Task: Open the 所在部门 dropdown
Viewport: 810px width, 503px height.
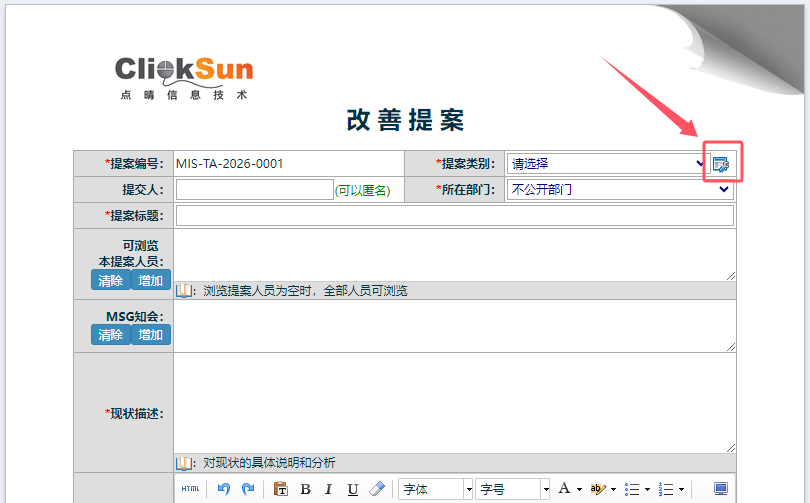Action: tap(620, 189)
